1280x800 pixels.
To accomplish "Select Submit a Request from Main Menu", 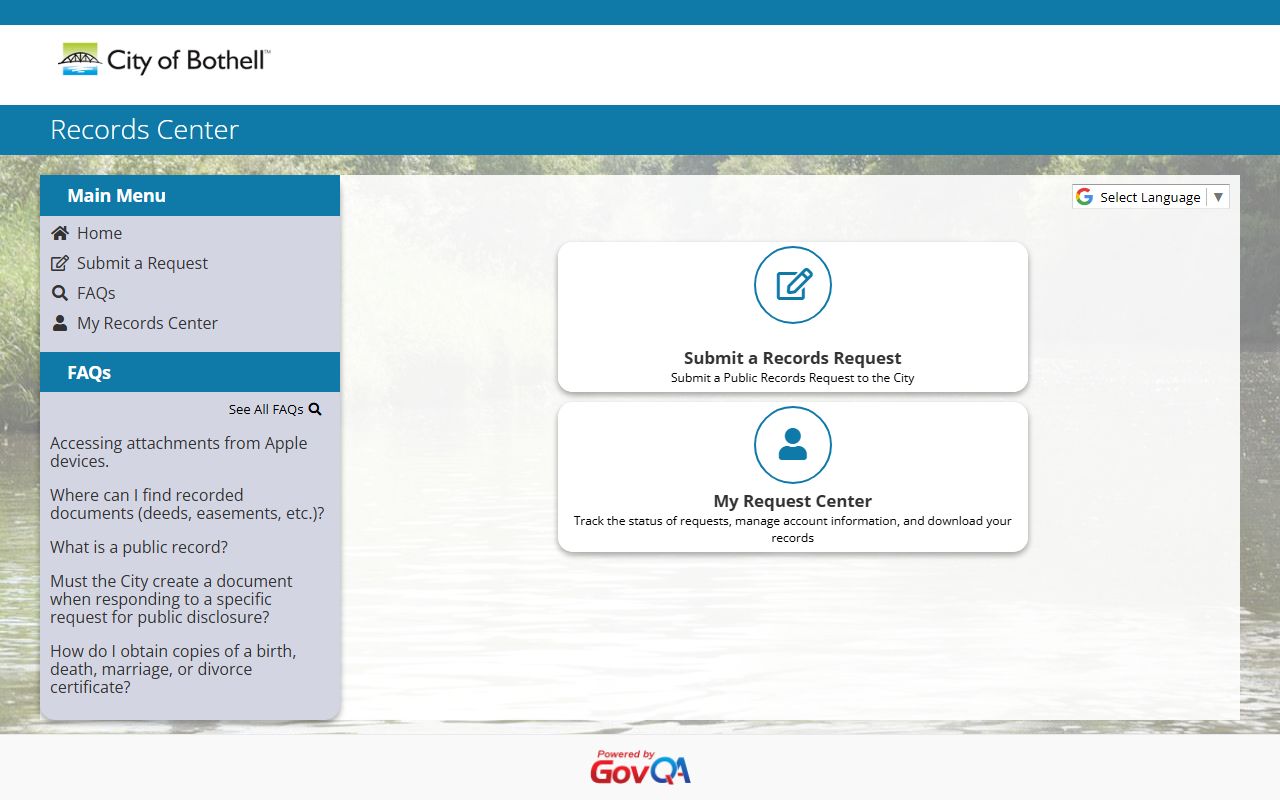I will (142, 263).
